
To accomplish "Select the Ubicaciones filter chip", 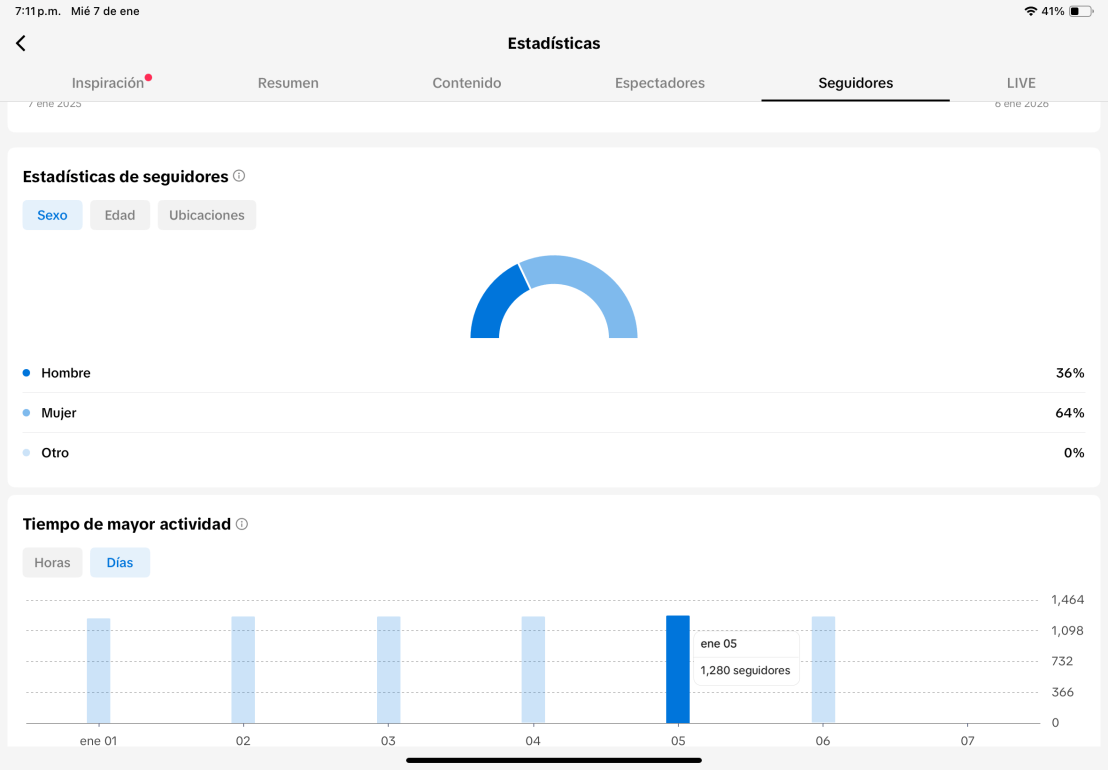I will click(x=206, y=215).
